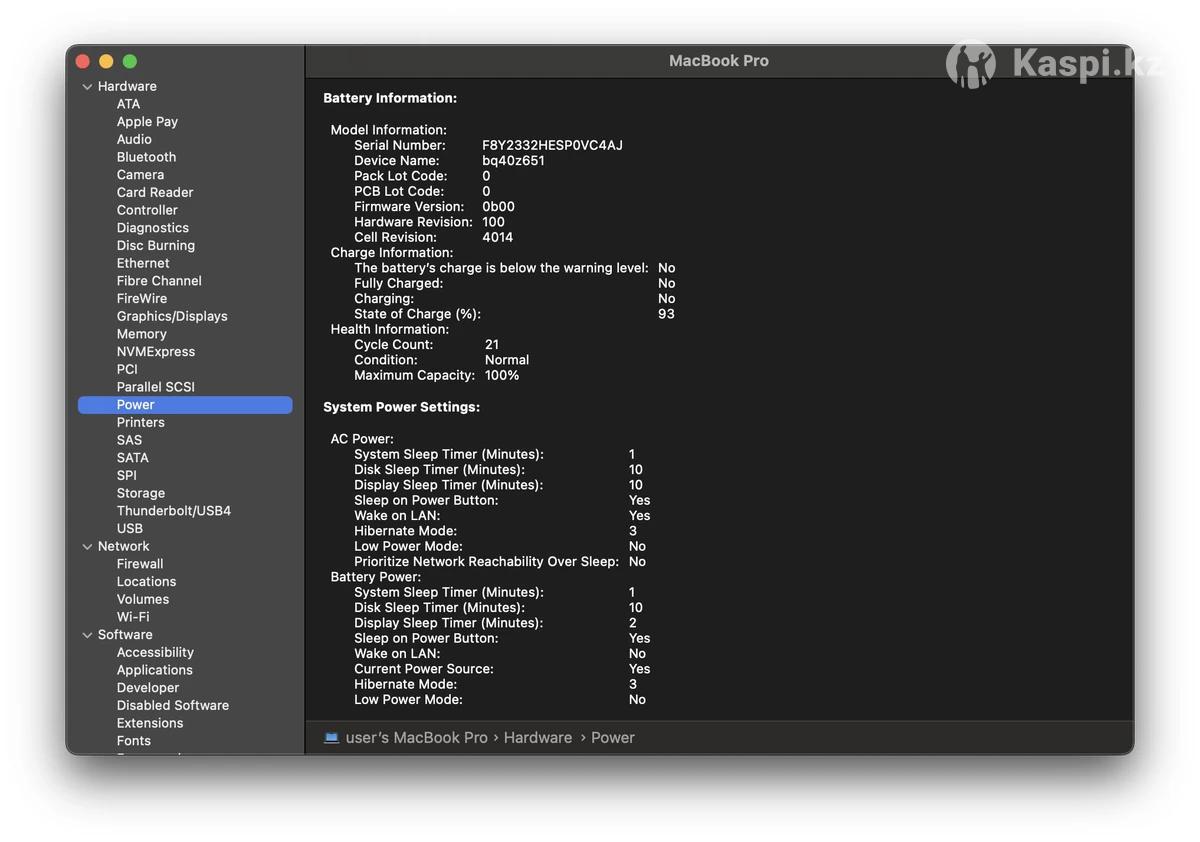Click the battery Serial Number value
The height and width of the screenshot is (842, 1200).
[x=552, y=145]
